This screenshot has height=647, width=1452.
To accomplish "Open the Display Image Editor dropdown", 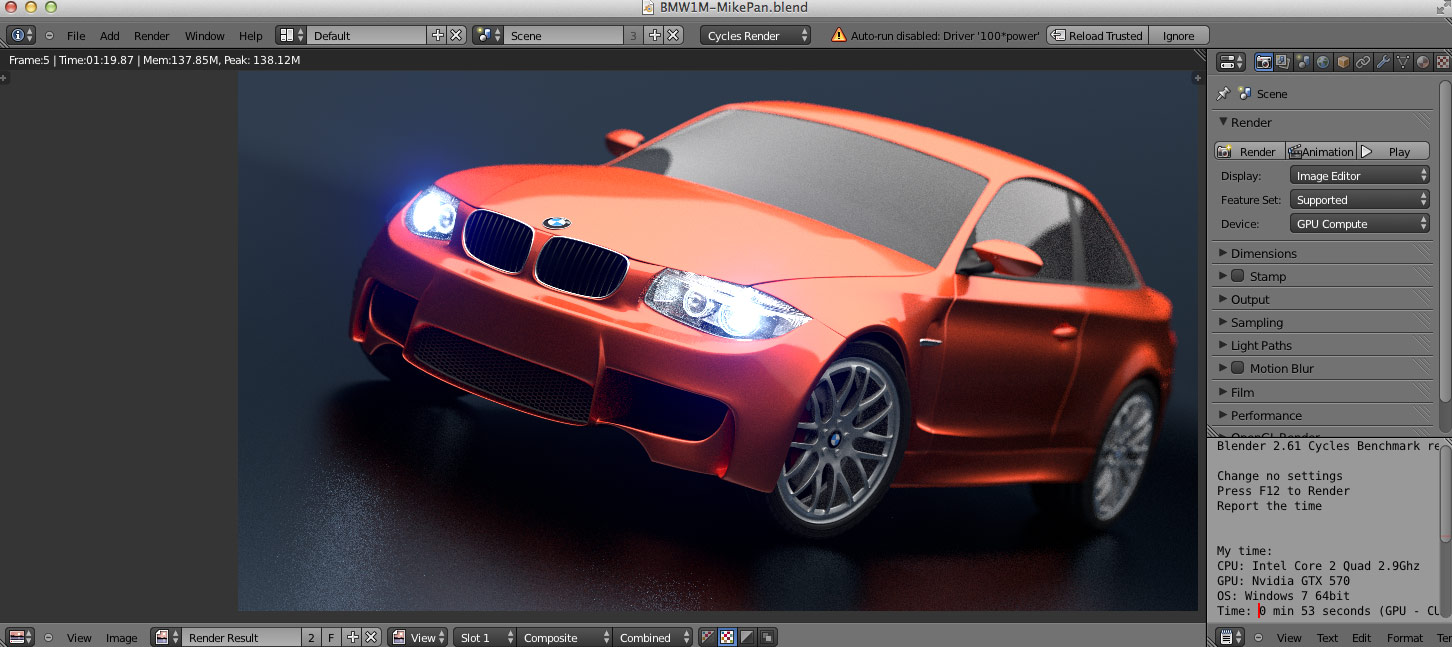I will coord(1360,175).
